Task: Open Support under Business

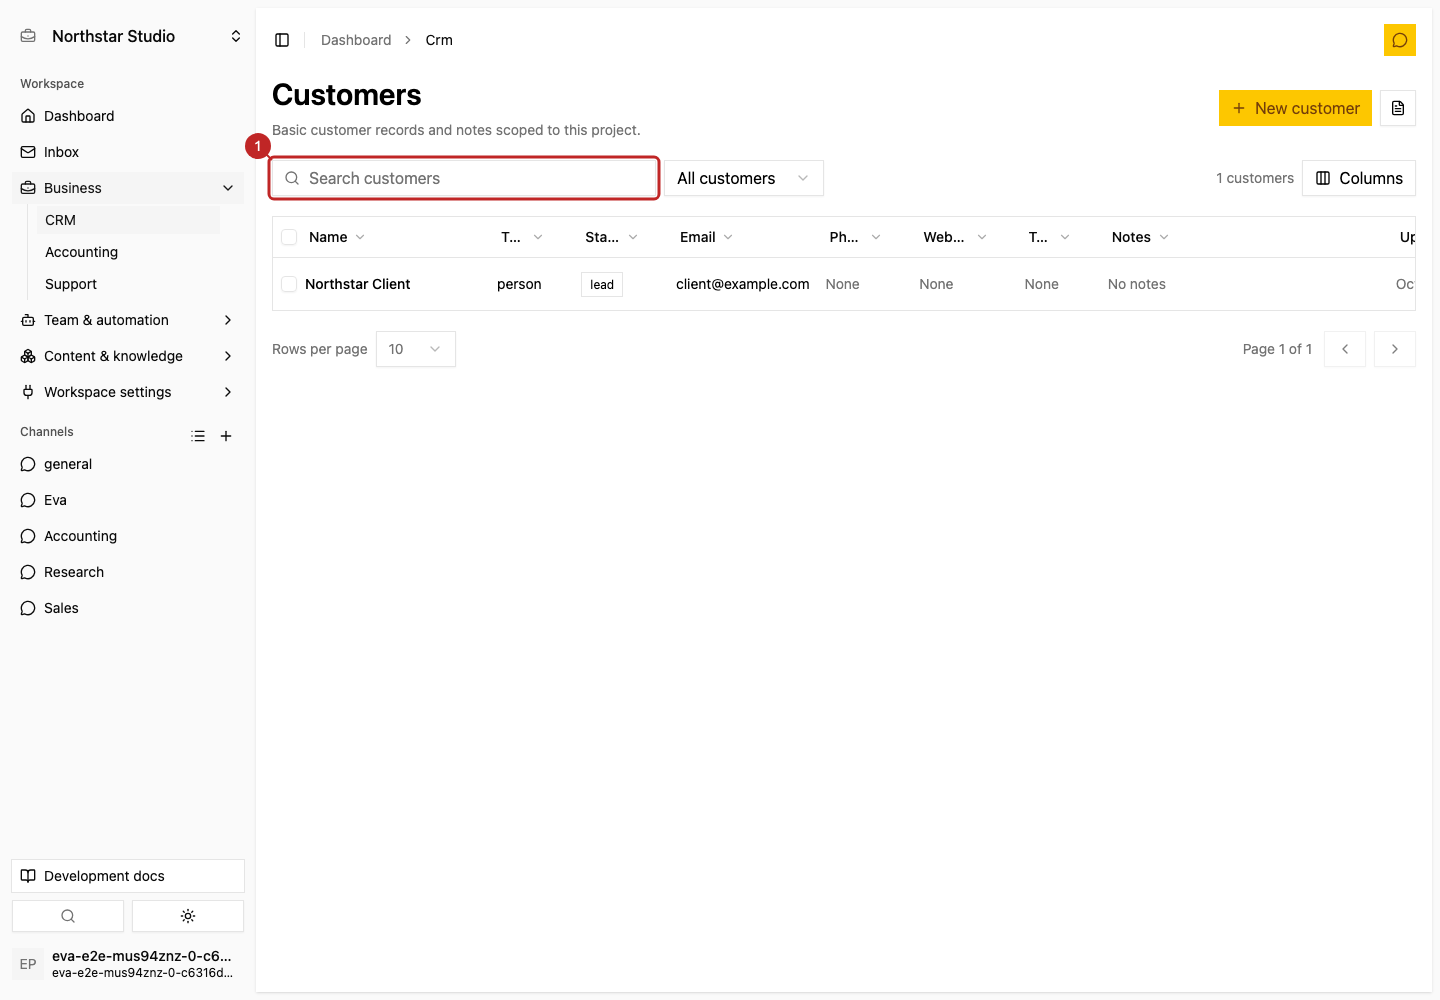Action: click(128, 284)
